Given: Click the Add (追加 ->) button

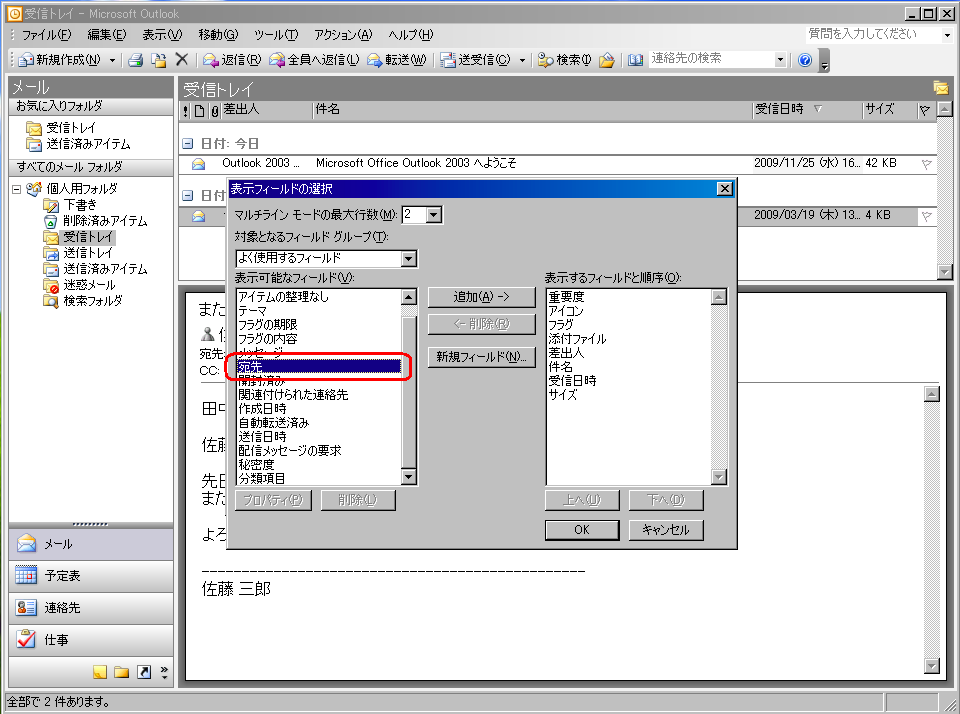Looking at the screenshot, I should (481, 297).
